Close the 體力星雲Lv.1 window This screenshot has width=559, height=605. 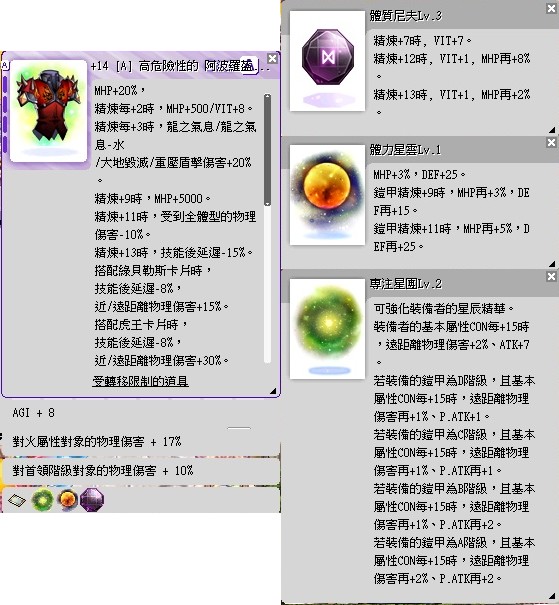click(552, 143)
